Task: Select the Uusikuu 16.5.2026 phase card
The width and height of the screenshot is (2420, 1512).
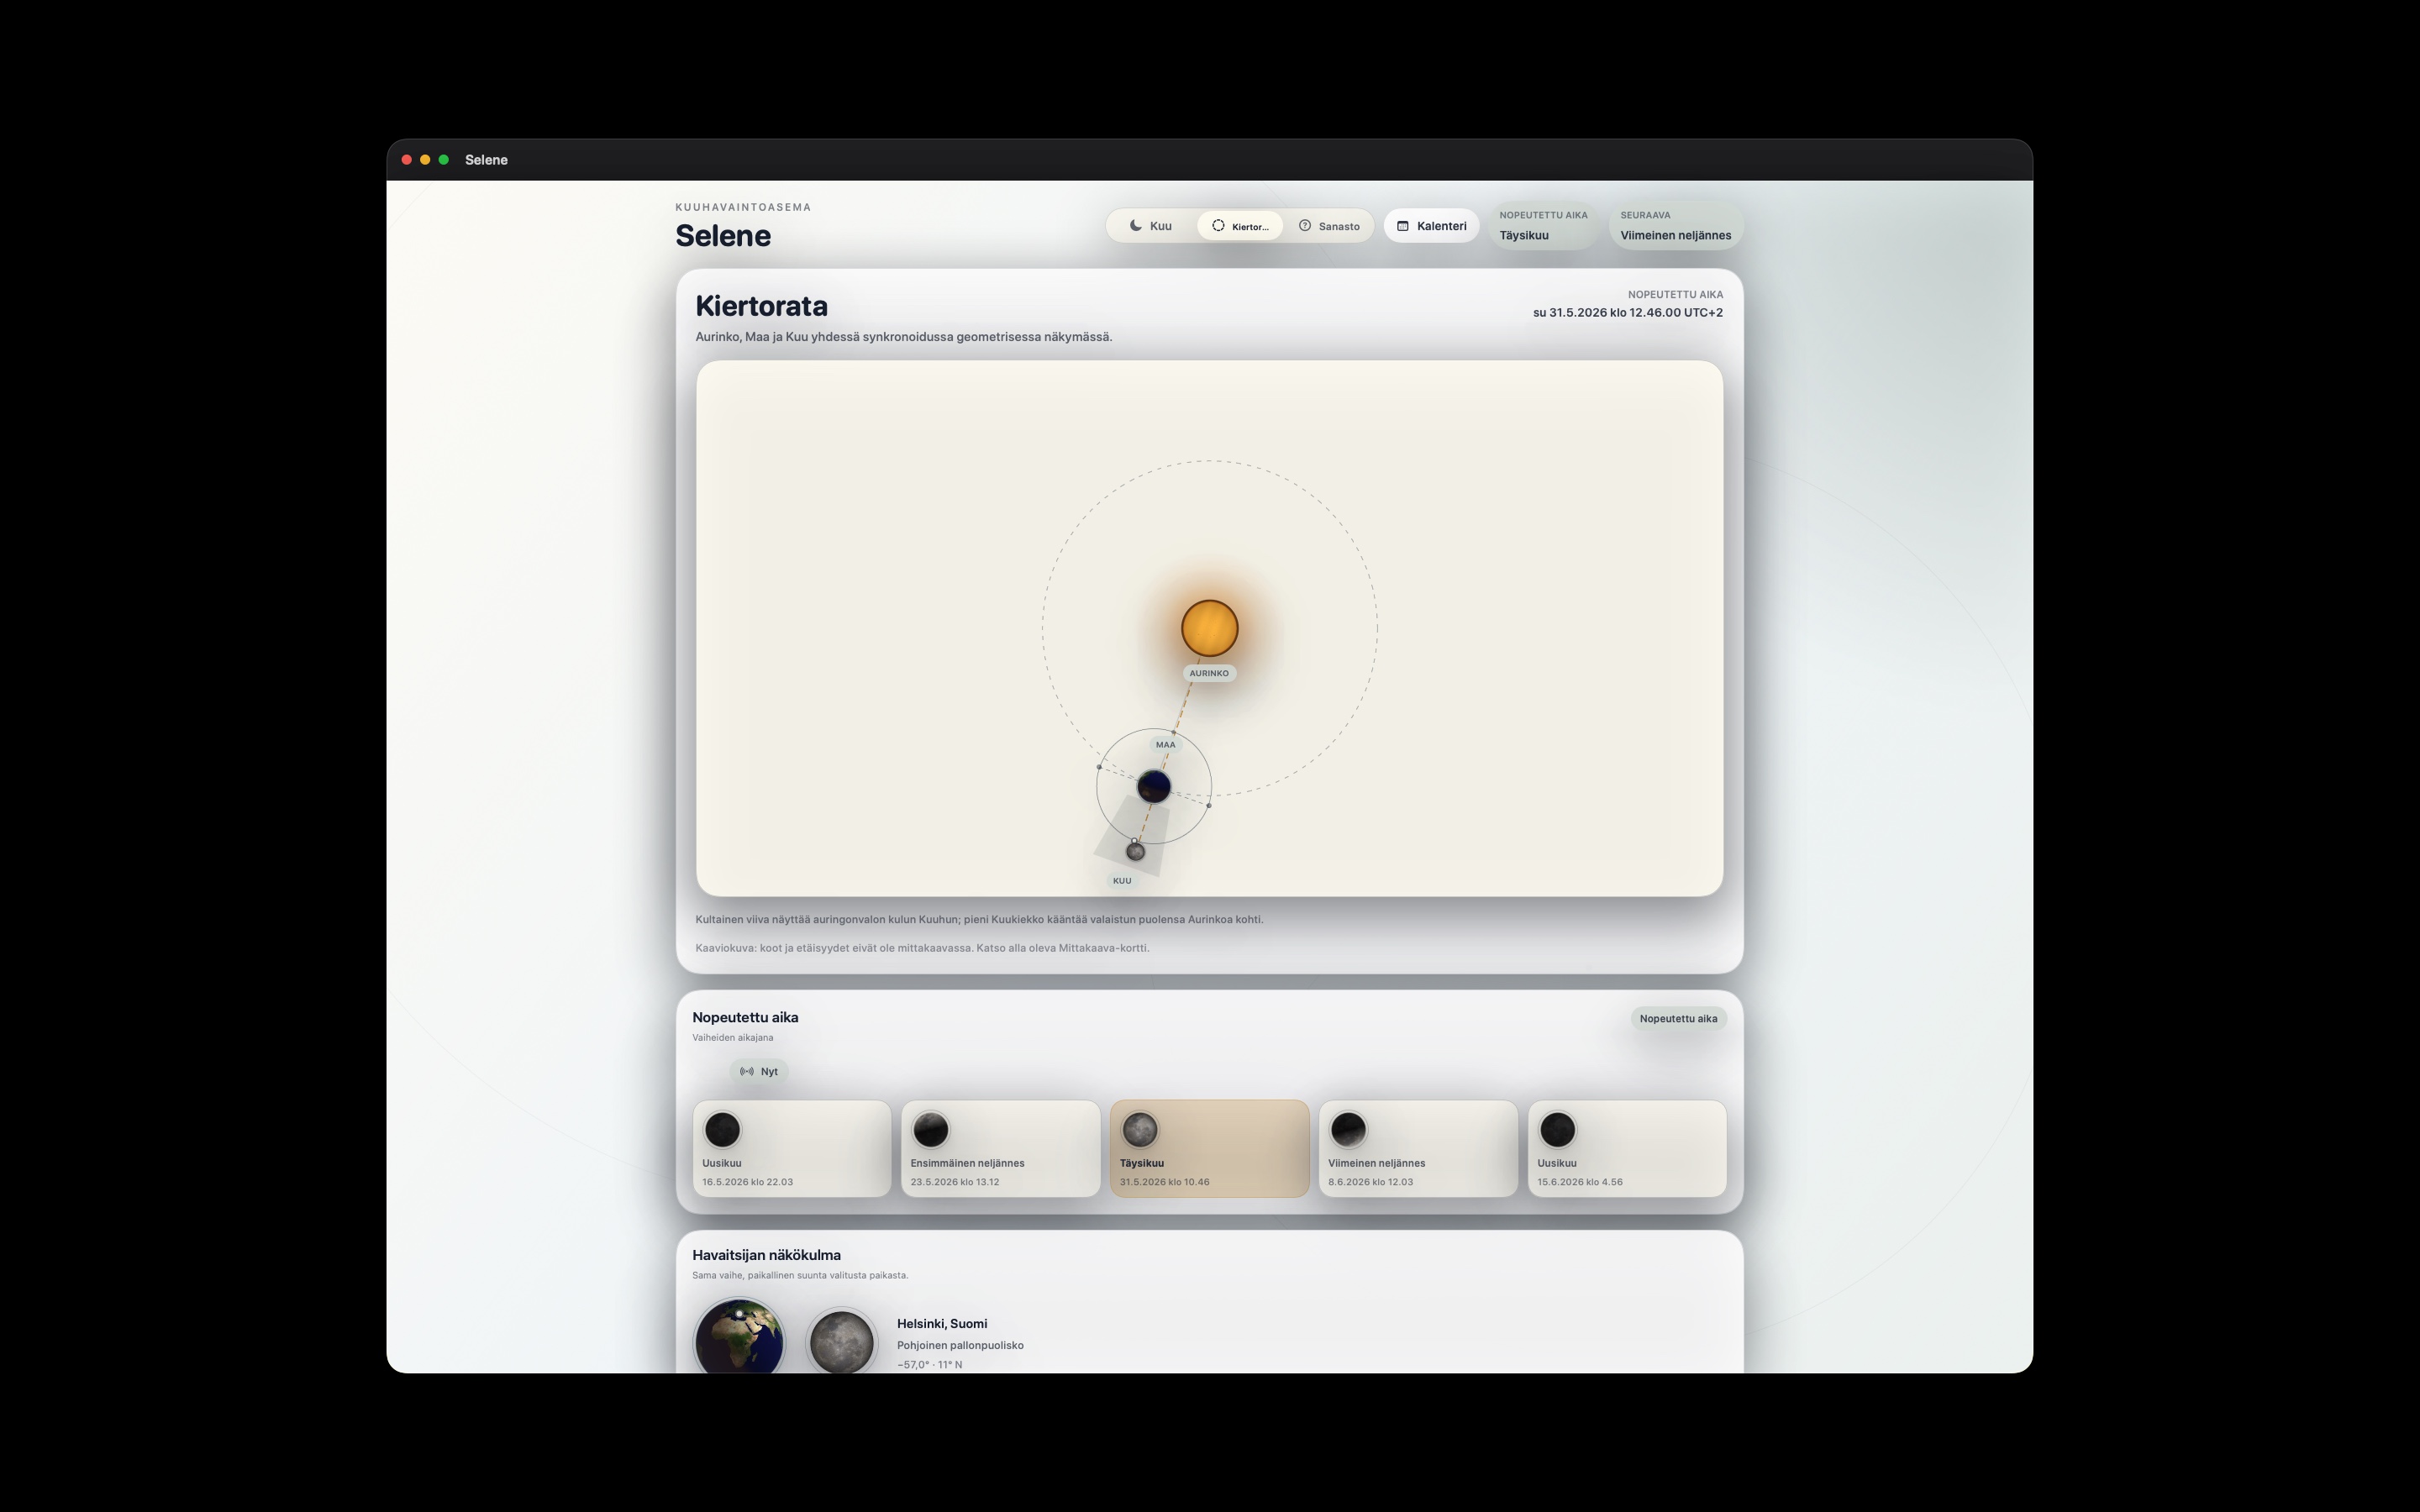Action: pos(792,1149)
